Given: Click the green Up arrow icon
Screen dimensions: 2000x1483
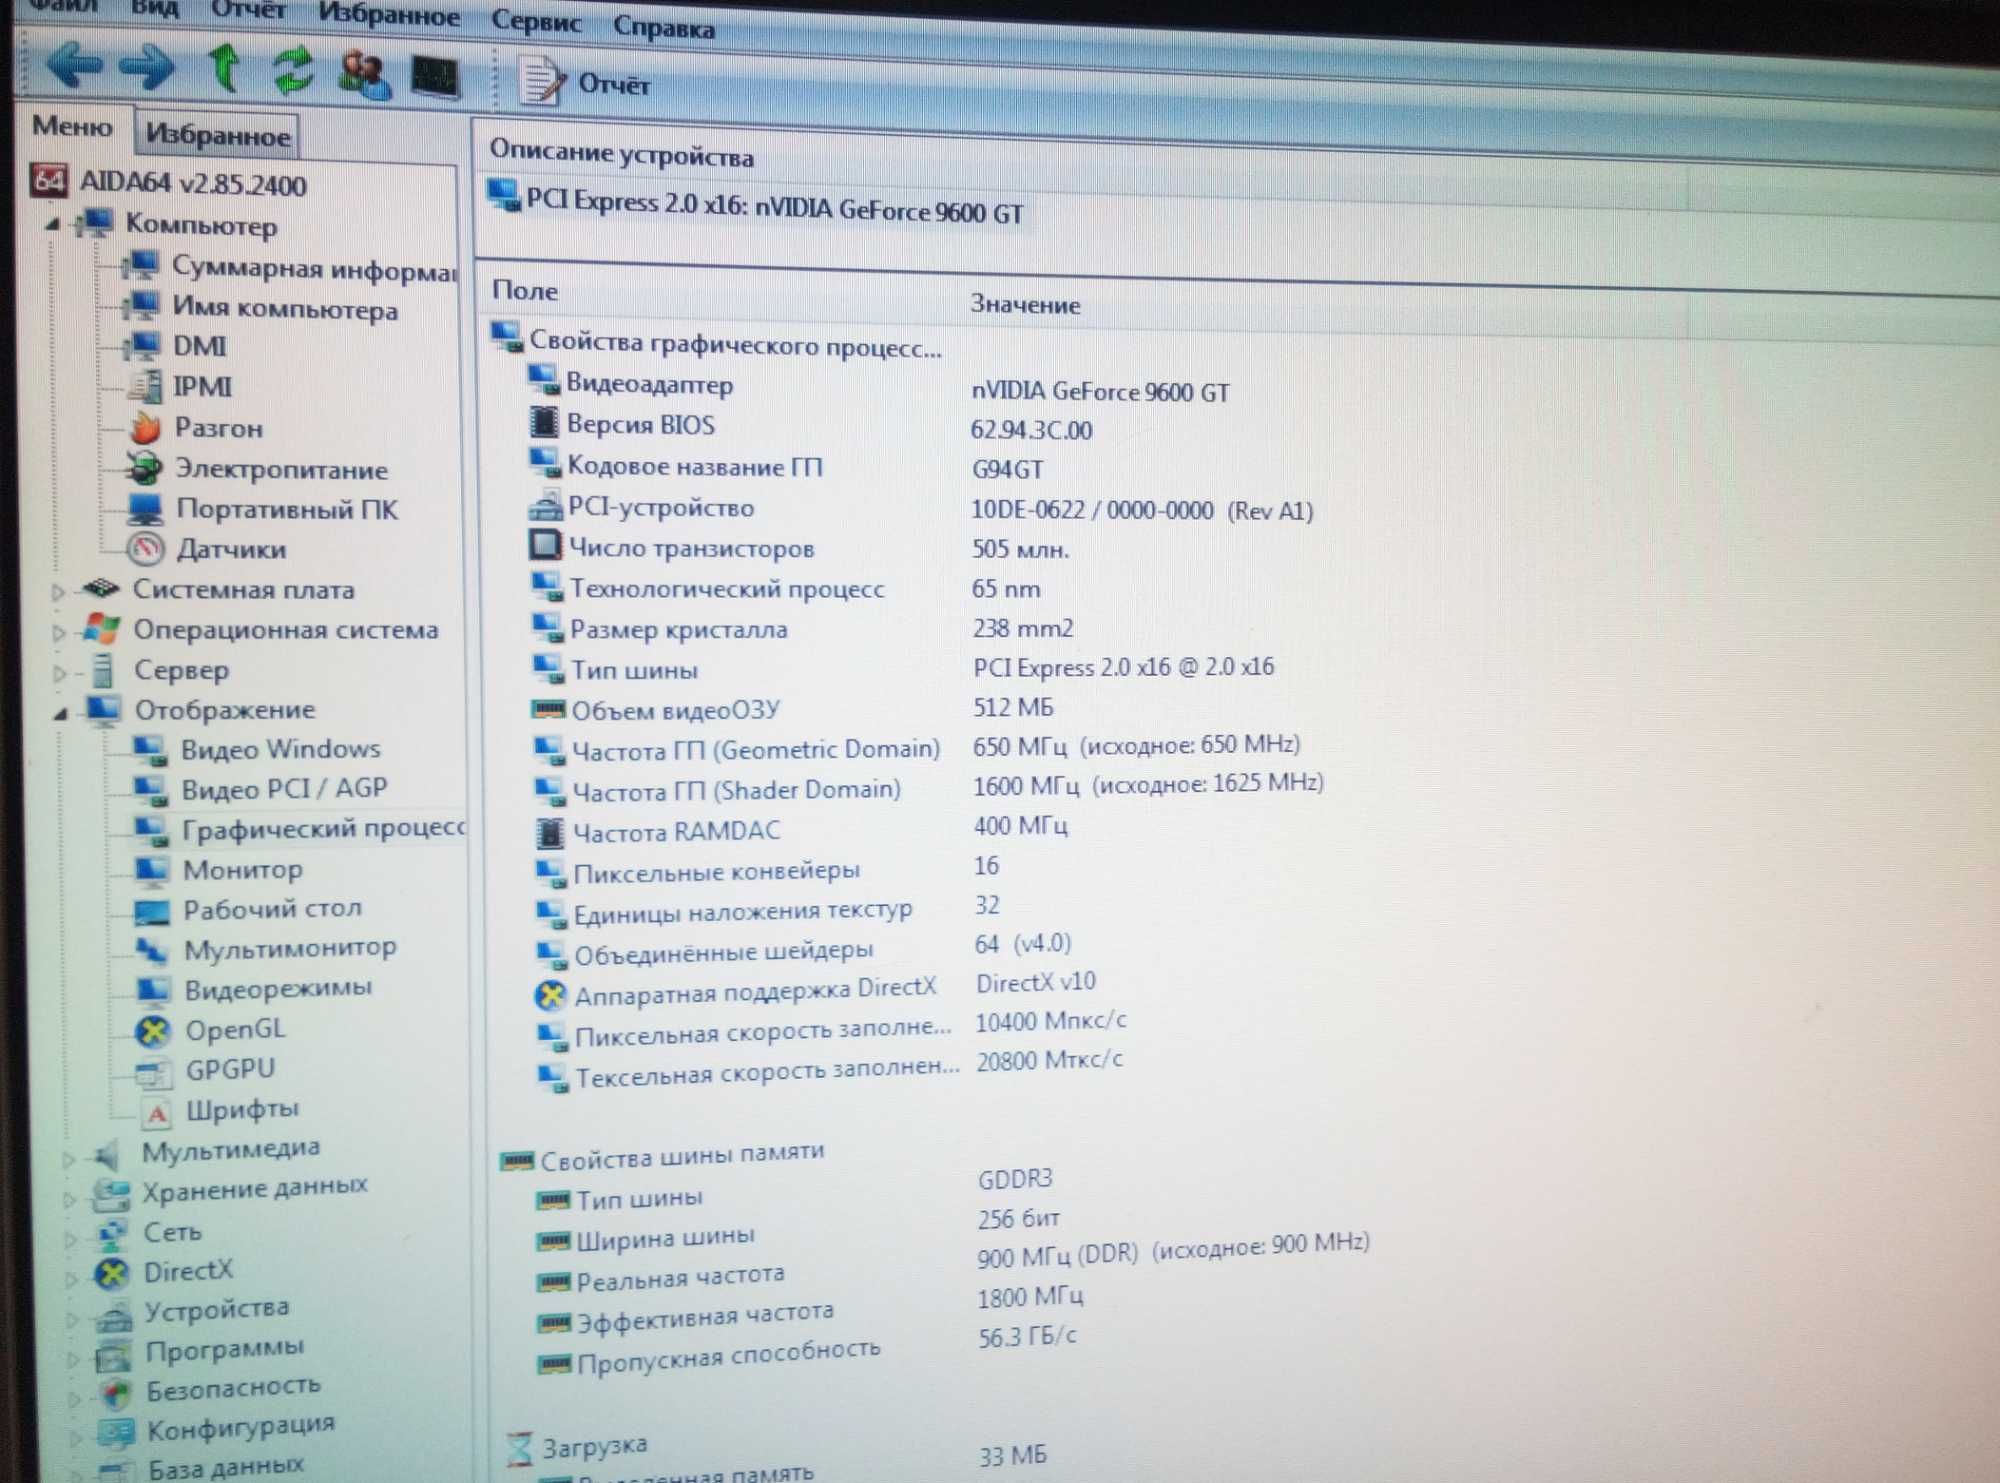Looking at the screenshot, I should [x=223, y=68].
